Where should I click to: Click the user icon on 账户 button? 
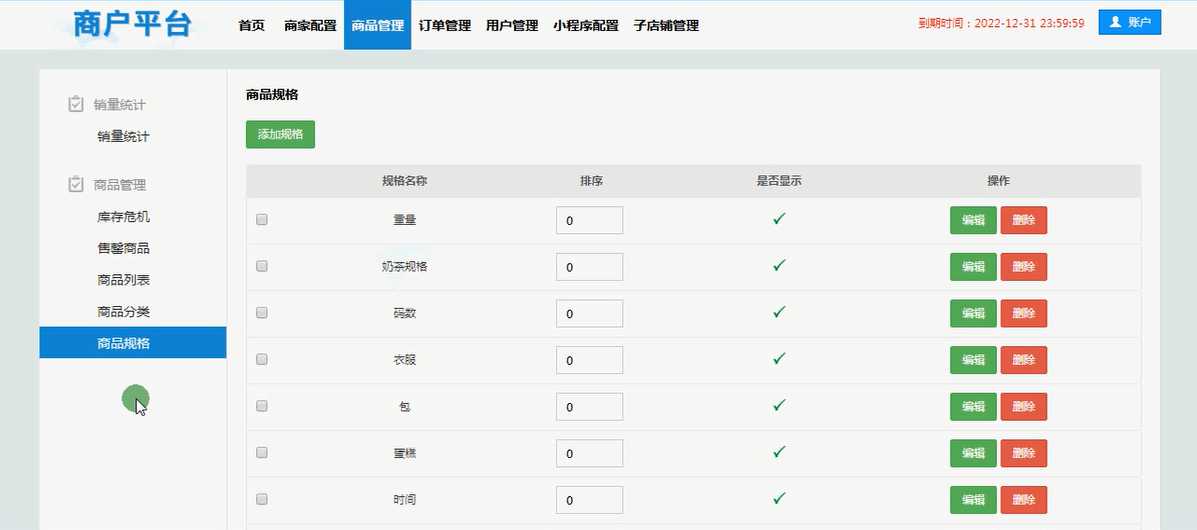click(1116, 22)
